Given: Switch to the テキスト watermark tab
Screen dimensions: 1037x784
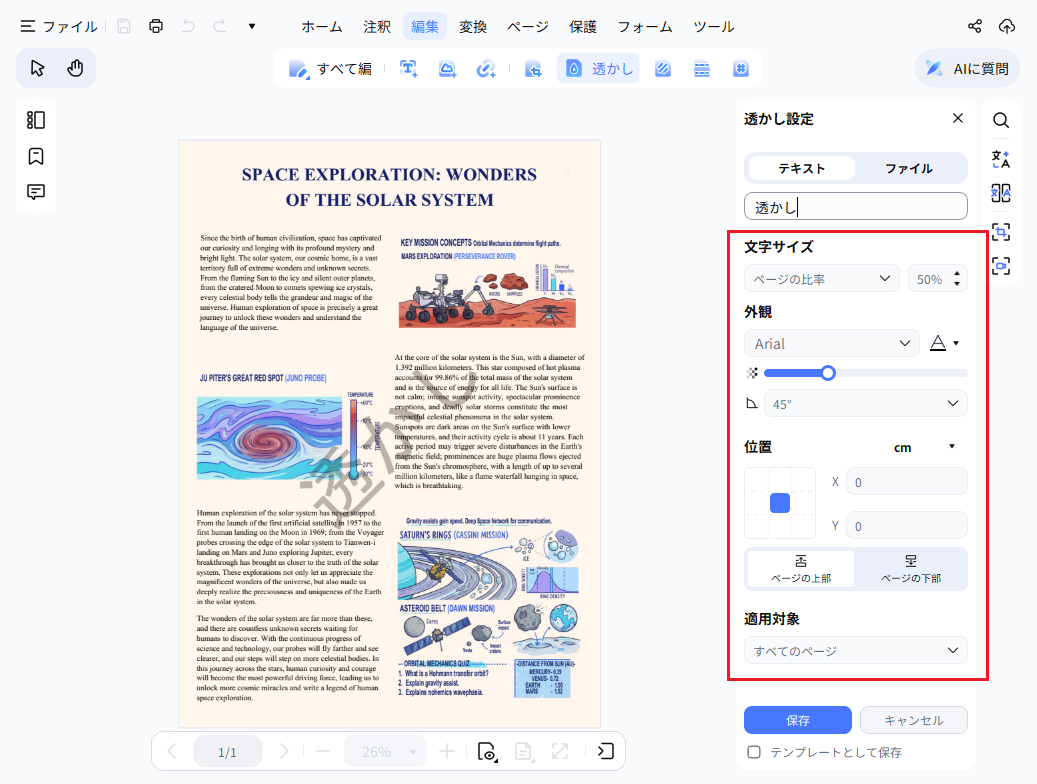Looking at the screenshot, I should pyautogui.click(x=801, y=168).
